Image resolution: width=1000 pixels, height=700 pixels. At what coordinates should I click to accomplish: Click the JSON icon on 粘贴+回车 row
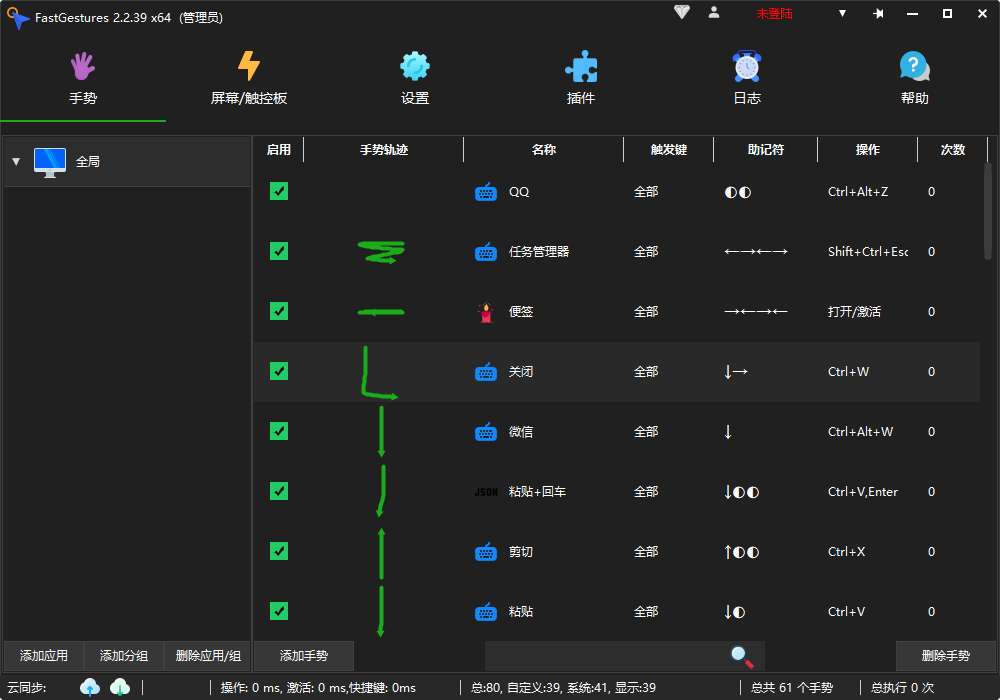point(486,491)
